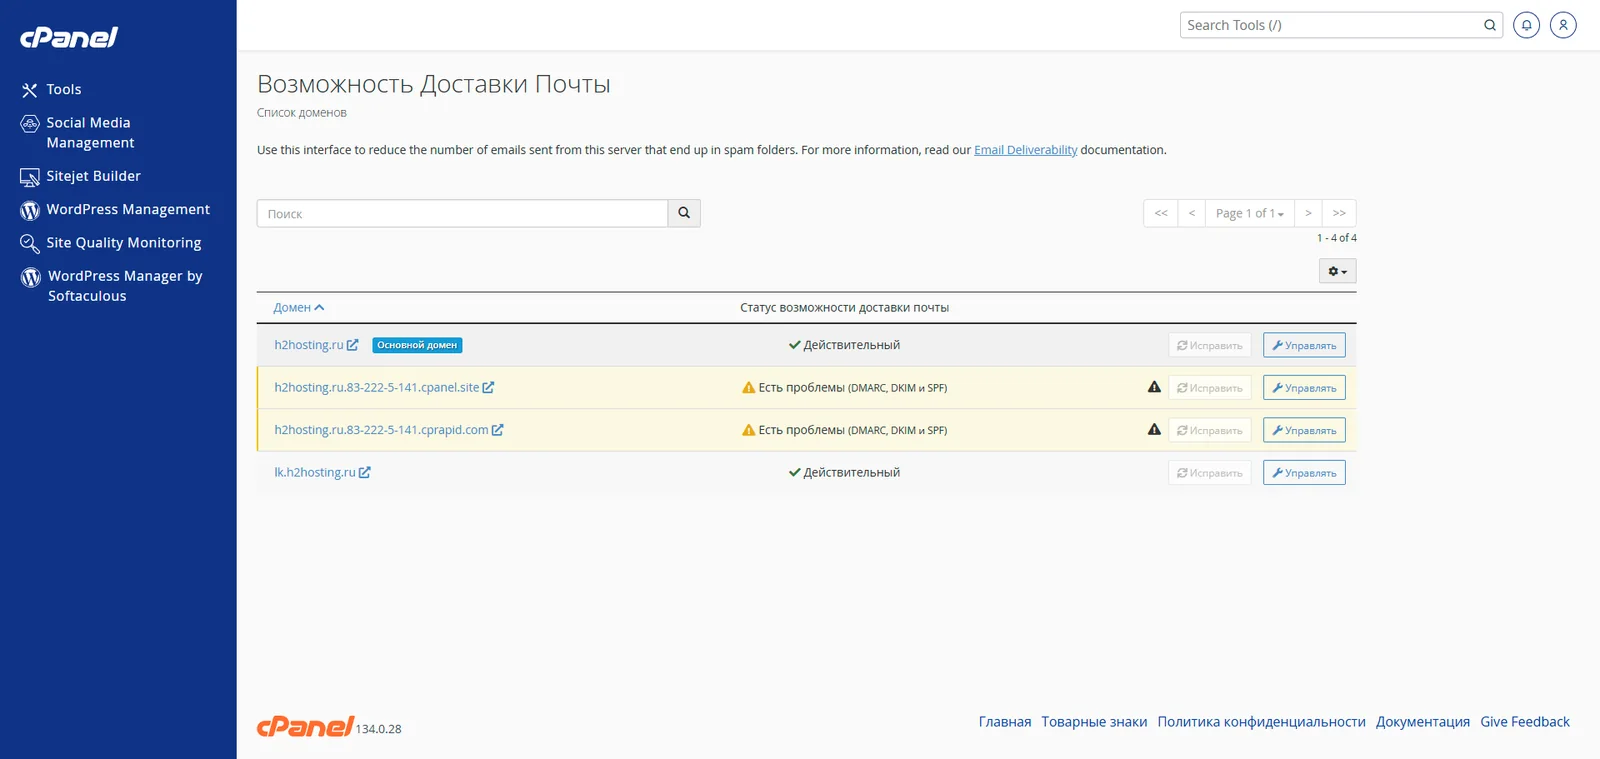The image size is (1600, 759).
Task: Click external link icon beside cpanel.site domain
Action: click(x=488, y=387)
